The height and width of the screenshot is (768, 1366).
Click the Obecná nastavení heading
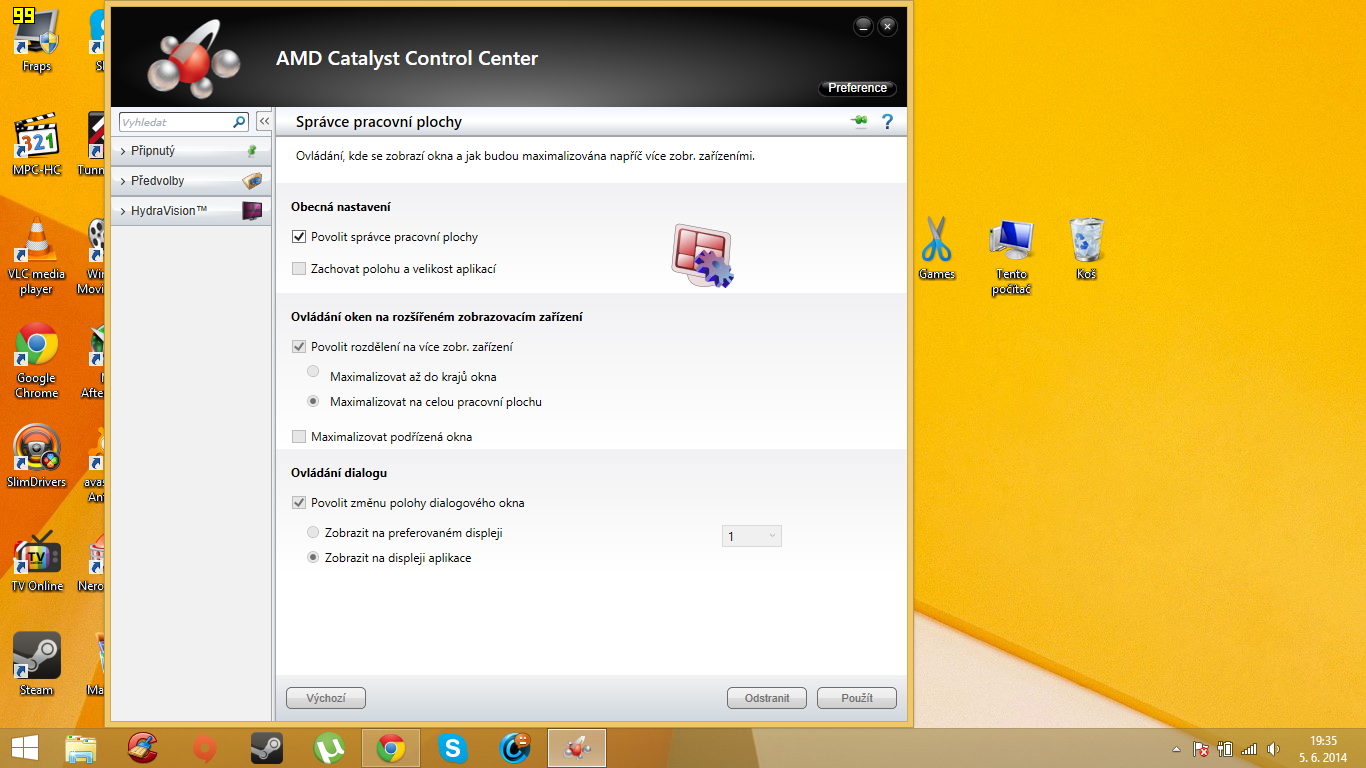(341, 206)
